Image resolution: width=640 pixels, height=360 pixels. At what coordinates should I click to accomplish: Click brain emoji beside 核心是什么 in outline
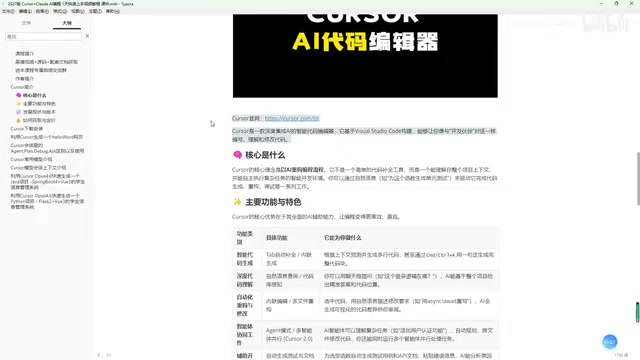(x=18, y=96)
